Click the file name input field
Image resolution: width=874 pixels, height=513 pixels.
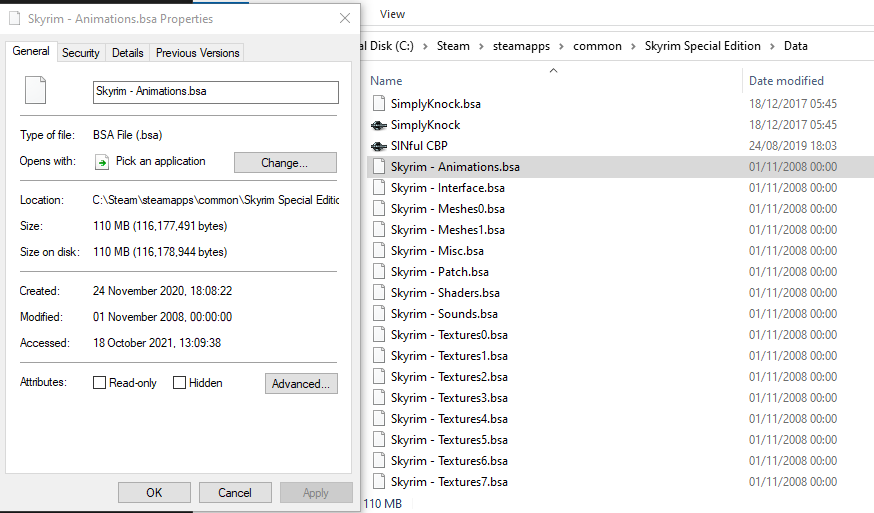click(216, 92)
